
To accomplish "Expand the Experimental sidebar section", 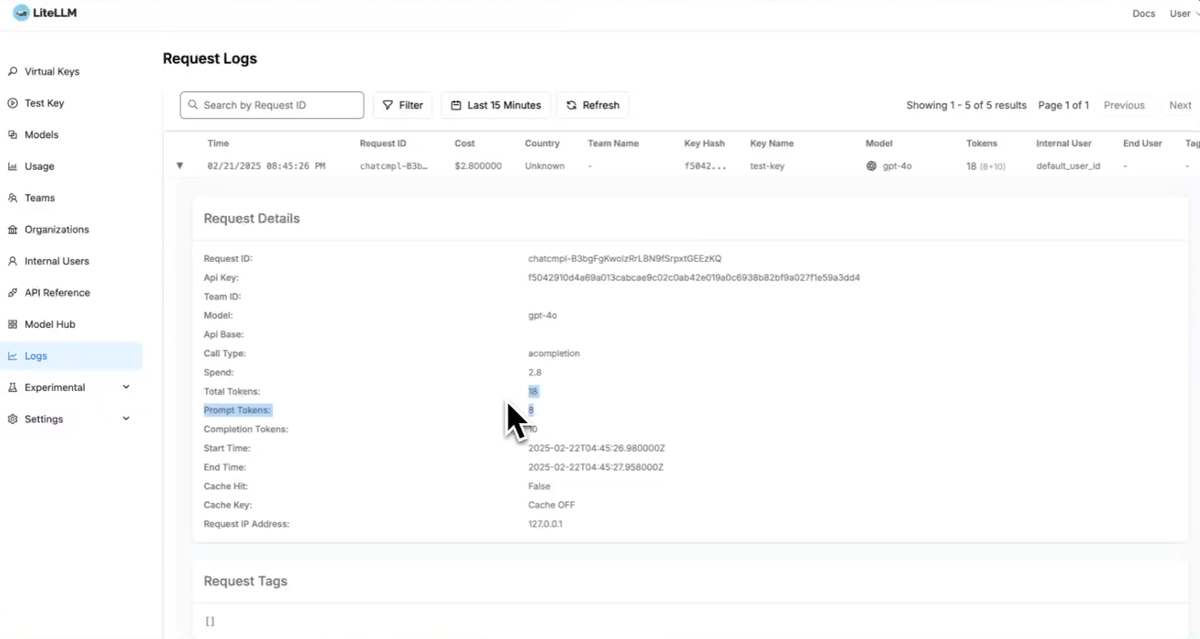I will click(x=126, y=388).
